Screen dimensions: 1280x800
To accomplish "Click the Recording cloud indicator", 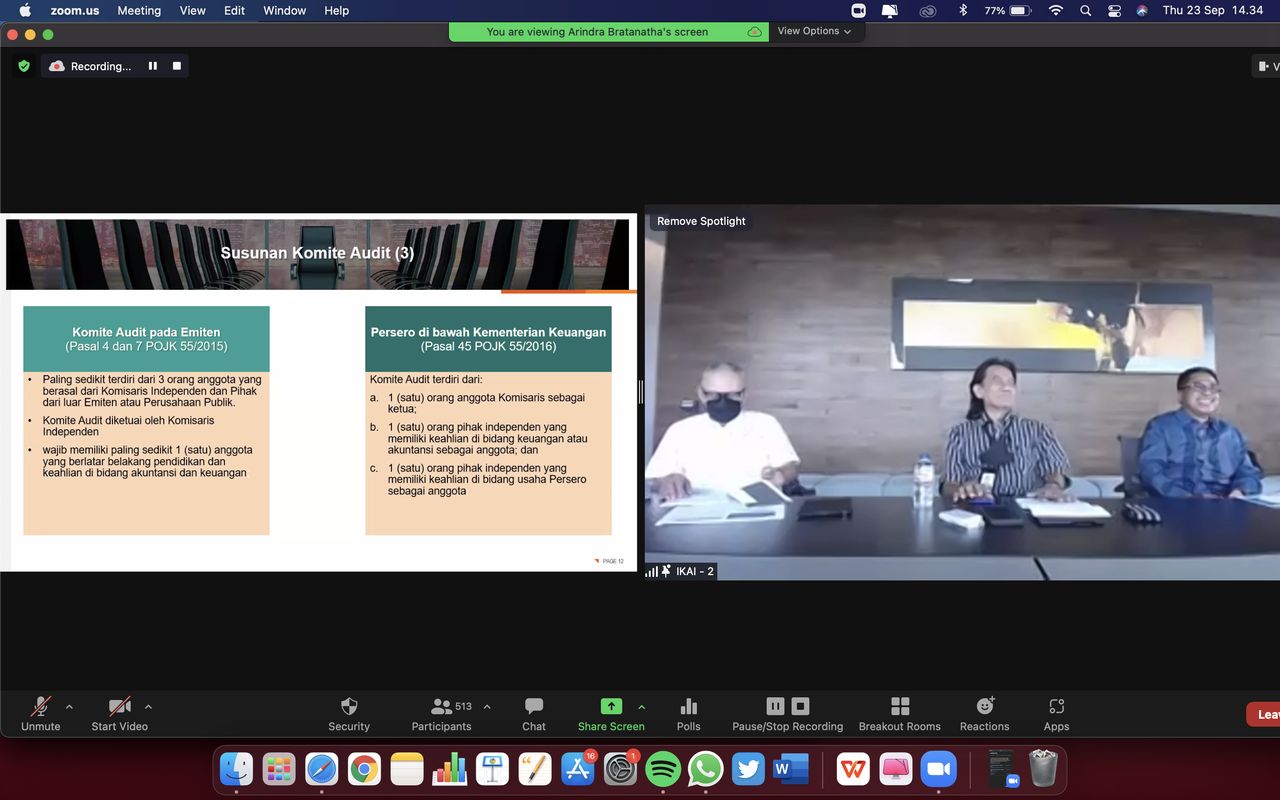I will click(57, 66).
